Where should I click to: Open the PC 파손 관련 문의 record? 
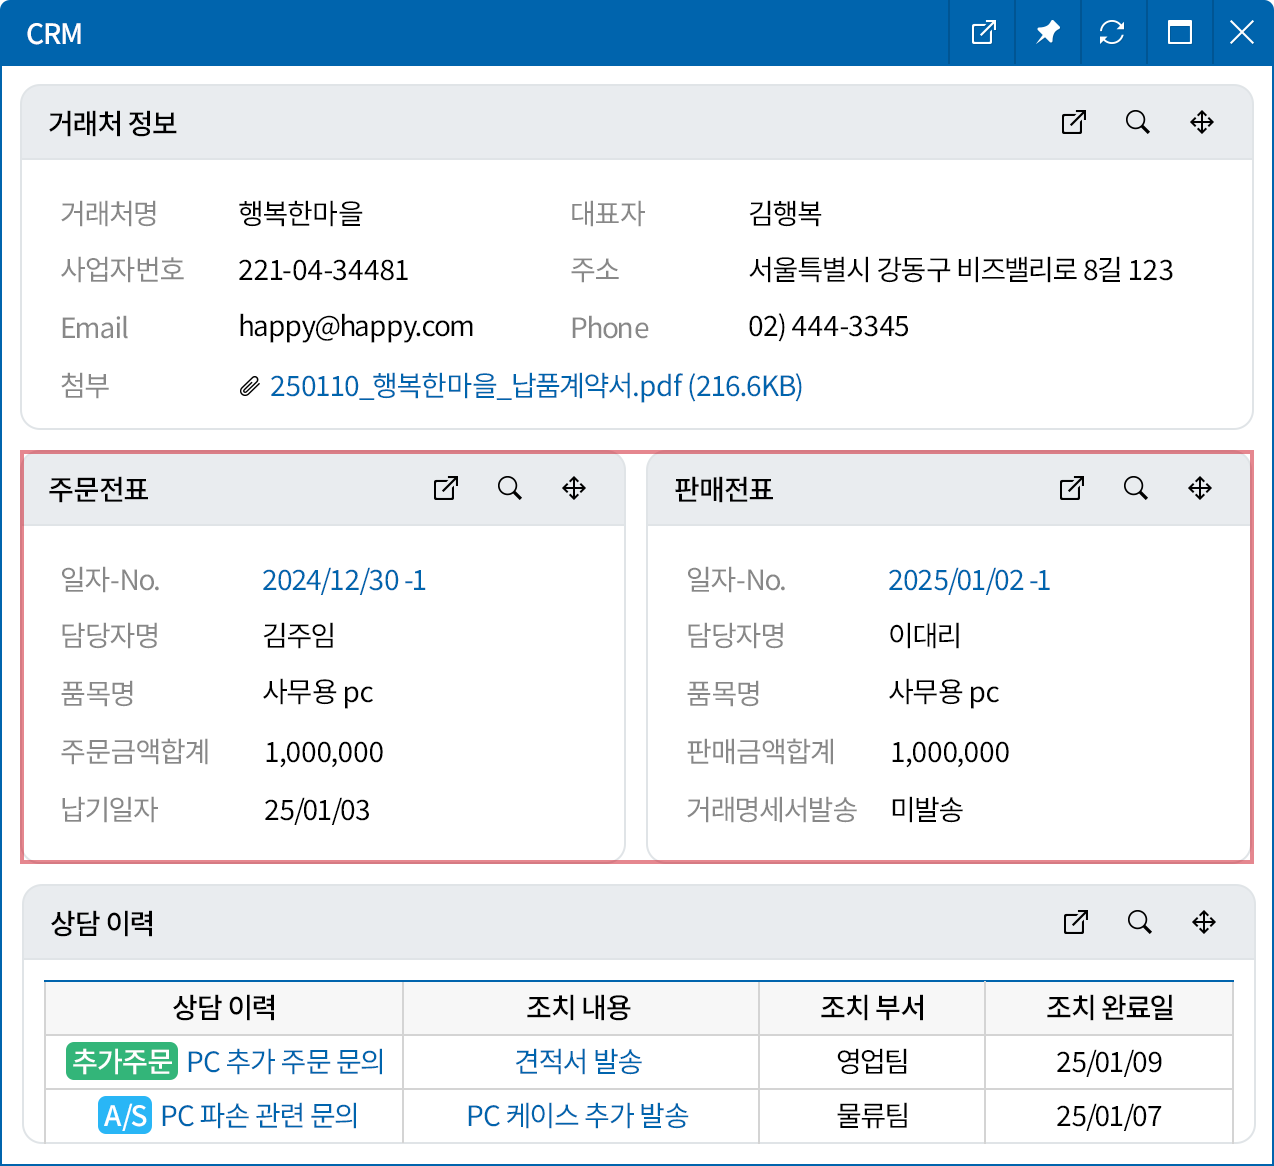260,1116
